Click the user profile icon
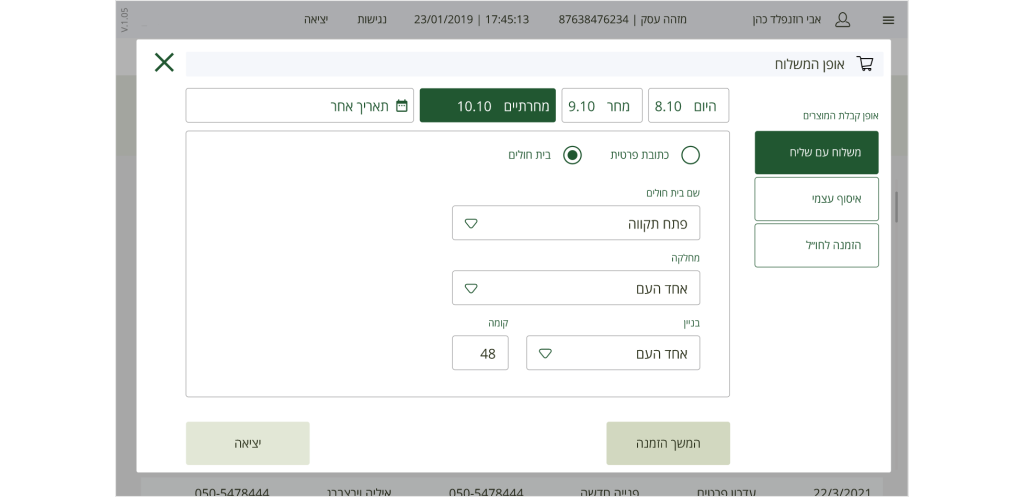This screenshot has height=497, width=1024. tap(842, 20)
